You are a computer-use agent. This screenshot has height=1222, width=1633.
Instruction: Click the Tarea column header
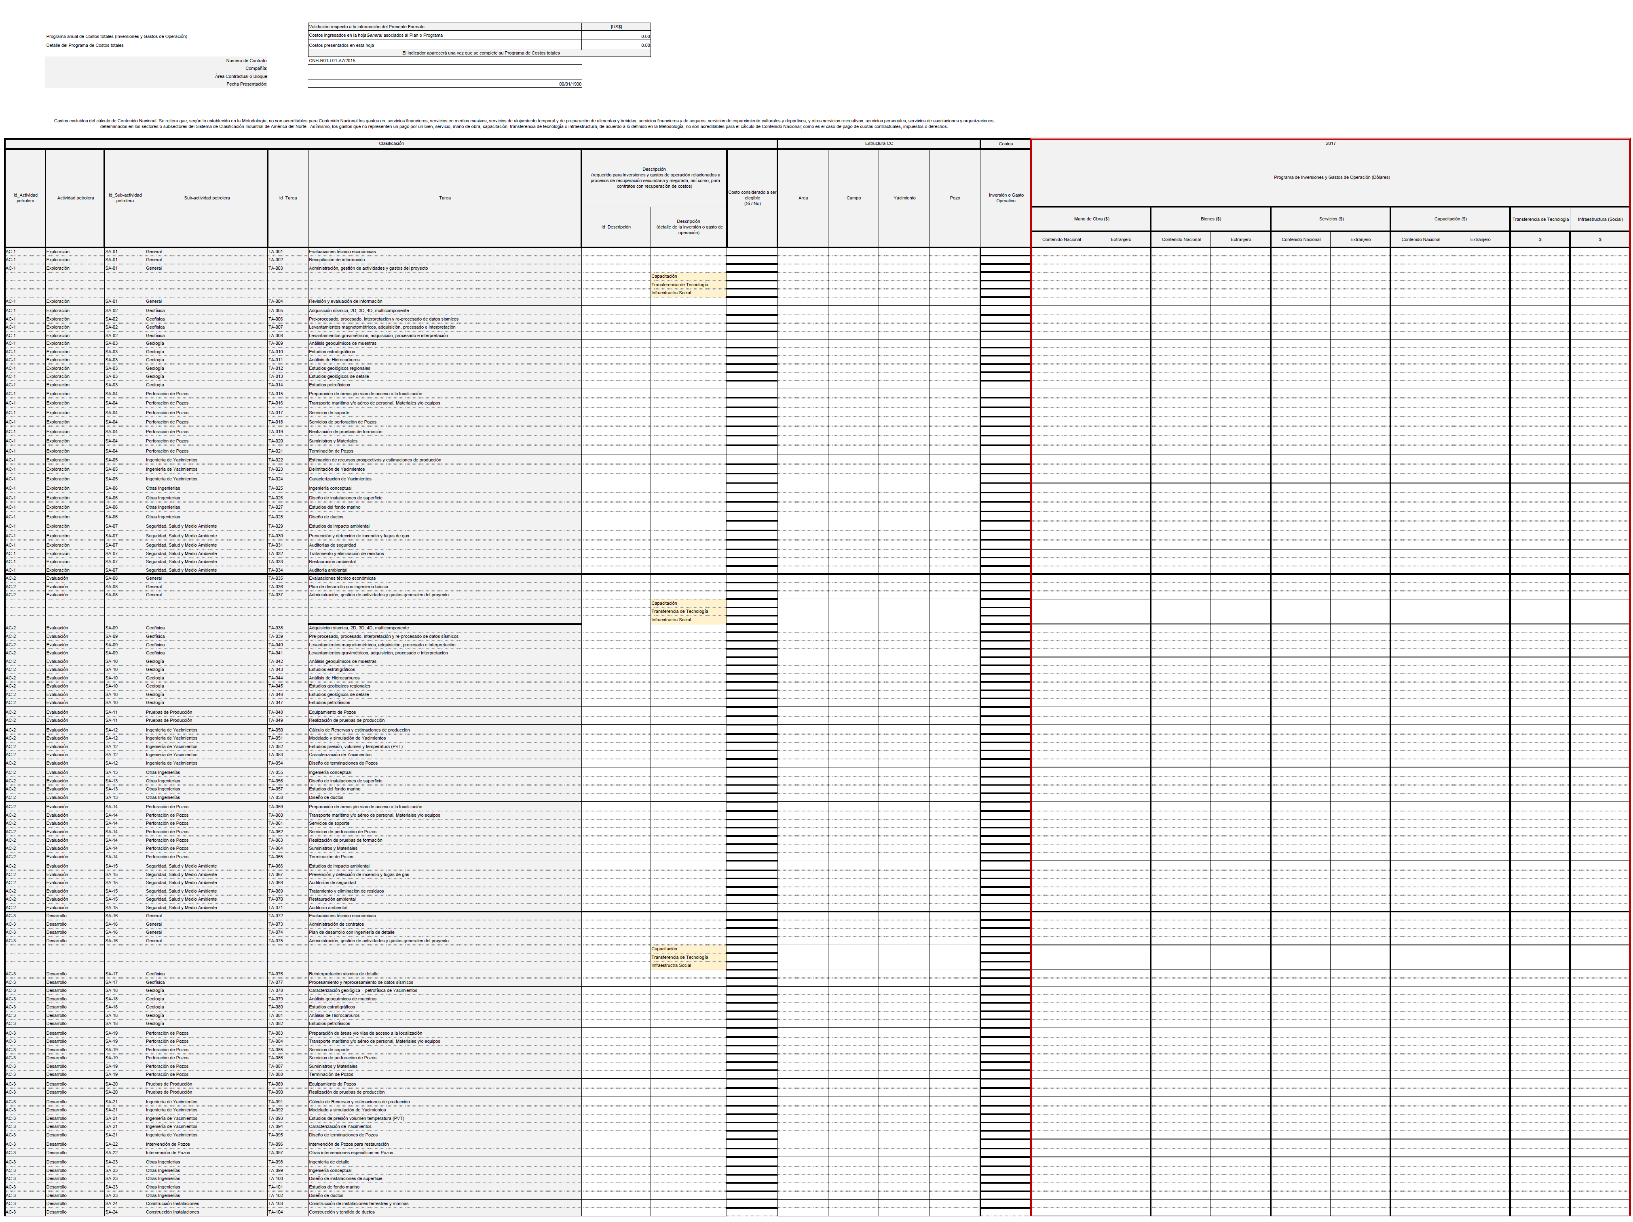pyautogui.click(x=444, y=198)
